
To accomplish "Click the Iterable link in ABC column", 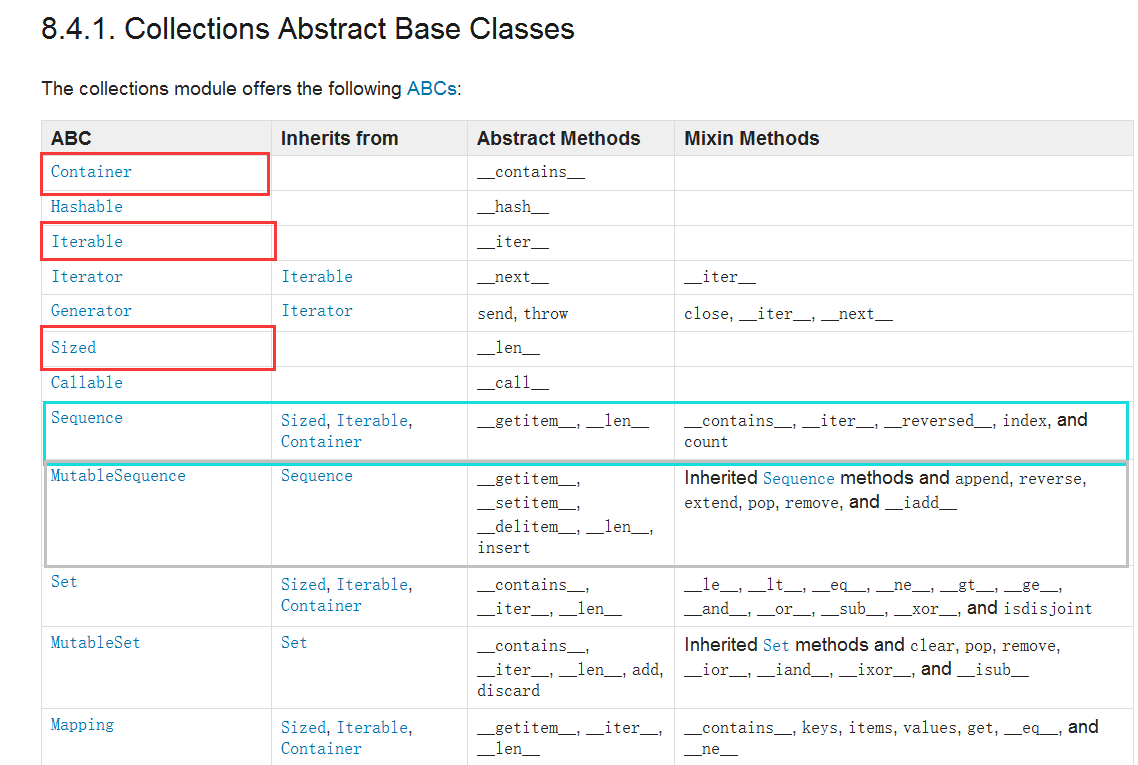I will click(87, 242).
